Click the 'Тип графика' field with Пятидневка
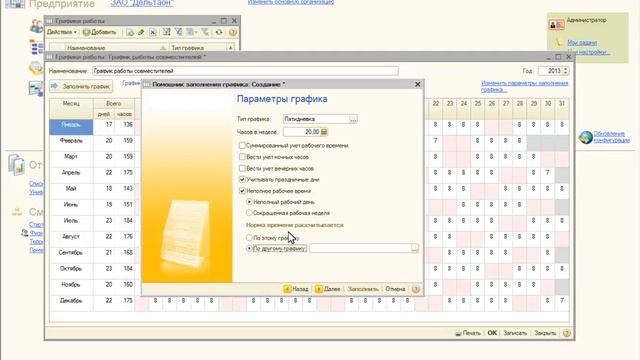 pos(316,119)
